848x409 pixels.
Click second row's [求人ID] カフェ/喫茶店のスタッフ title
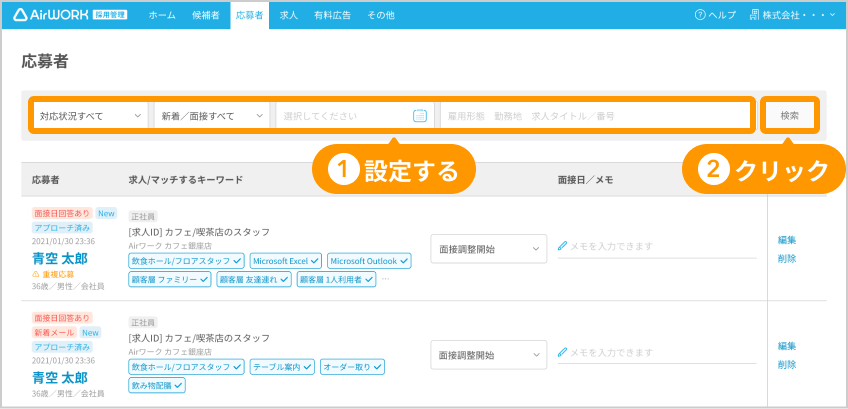[199, 339]
